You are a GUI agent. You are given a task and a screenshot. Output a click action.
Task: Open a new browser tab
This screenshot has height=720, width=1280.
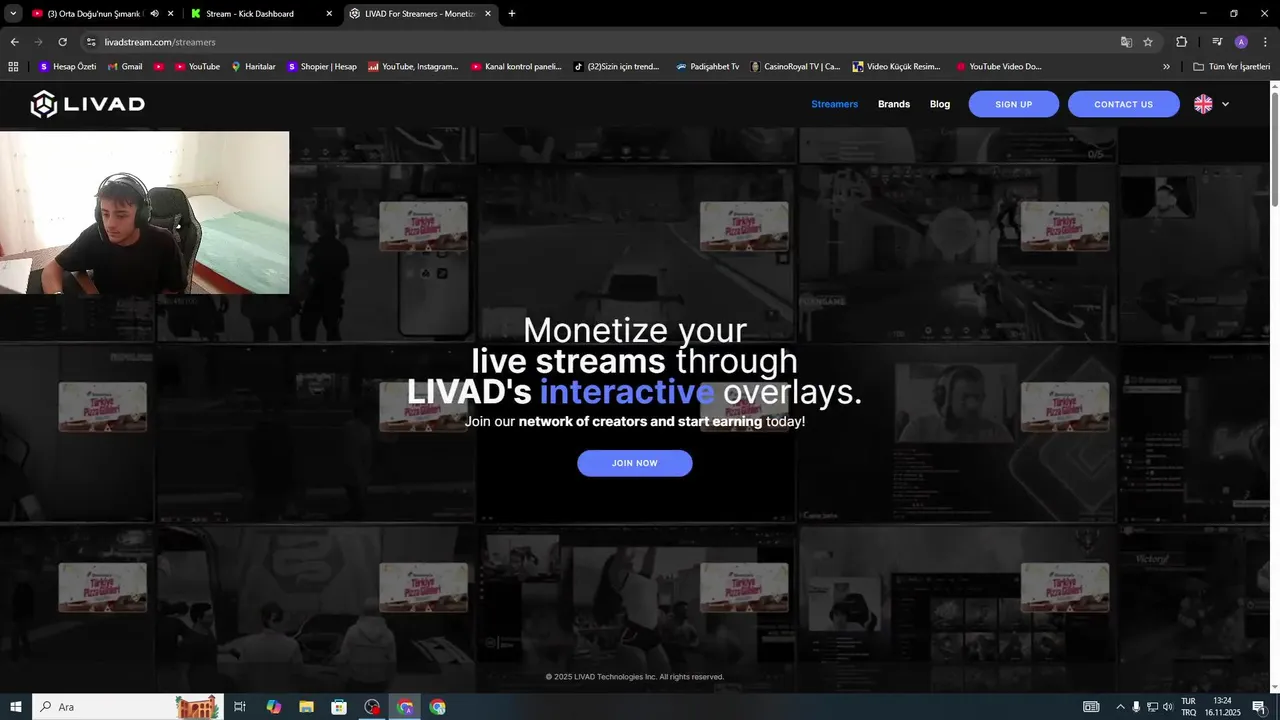(x=512, y=14)
